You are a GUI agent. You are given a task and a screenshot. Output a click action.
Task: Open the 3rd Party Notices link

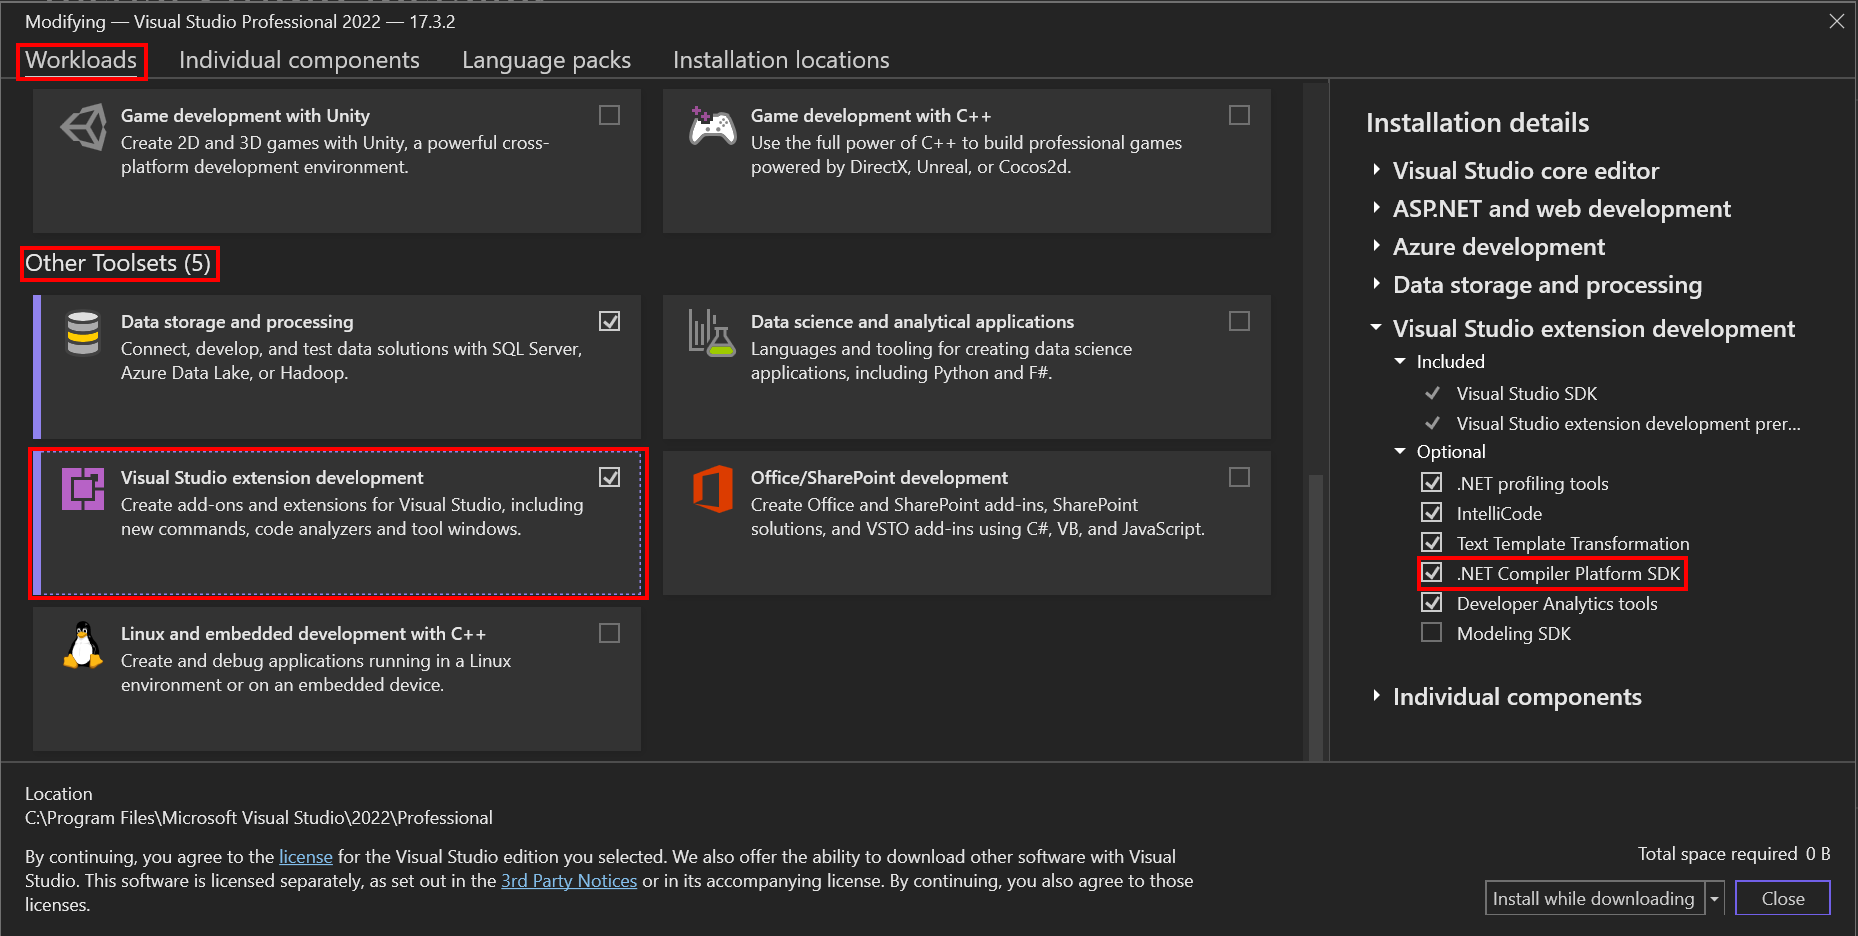569,881
